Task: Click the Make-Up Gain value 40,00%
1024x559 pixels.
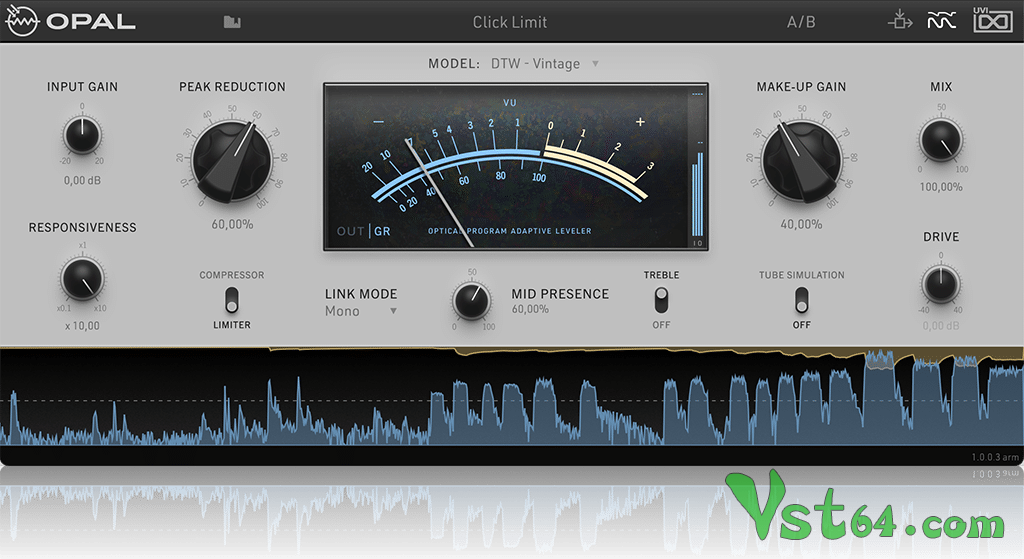Action: 801,224
